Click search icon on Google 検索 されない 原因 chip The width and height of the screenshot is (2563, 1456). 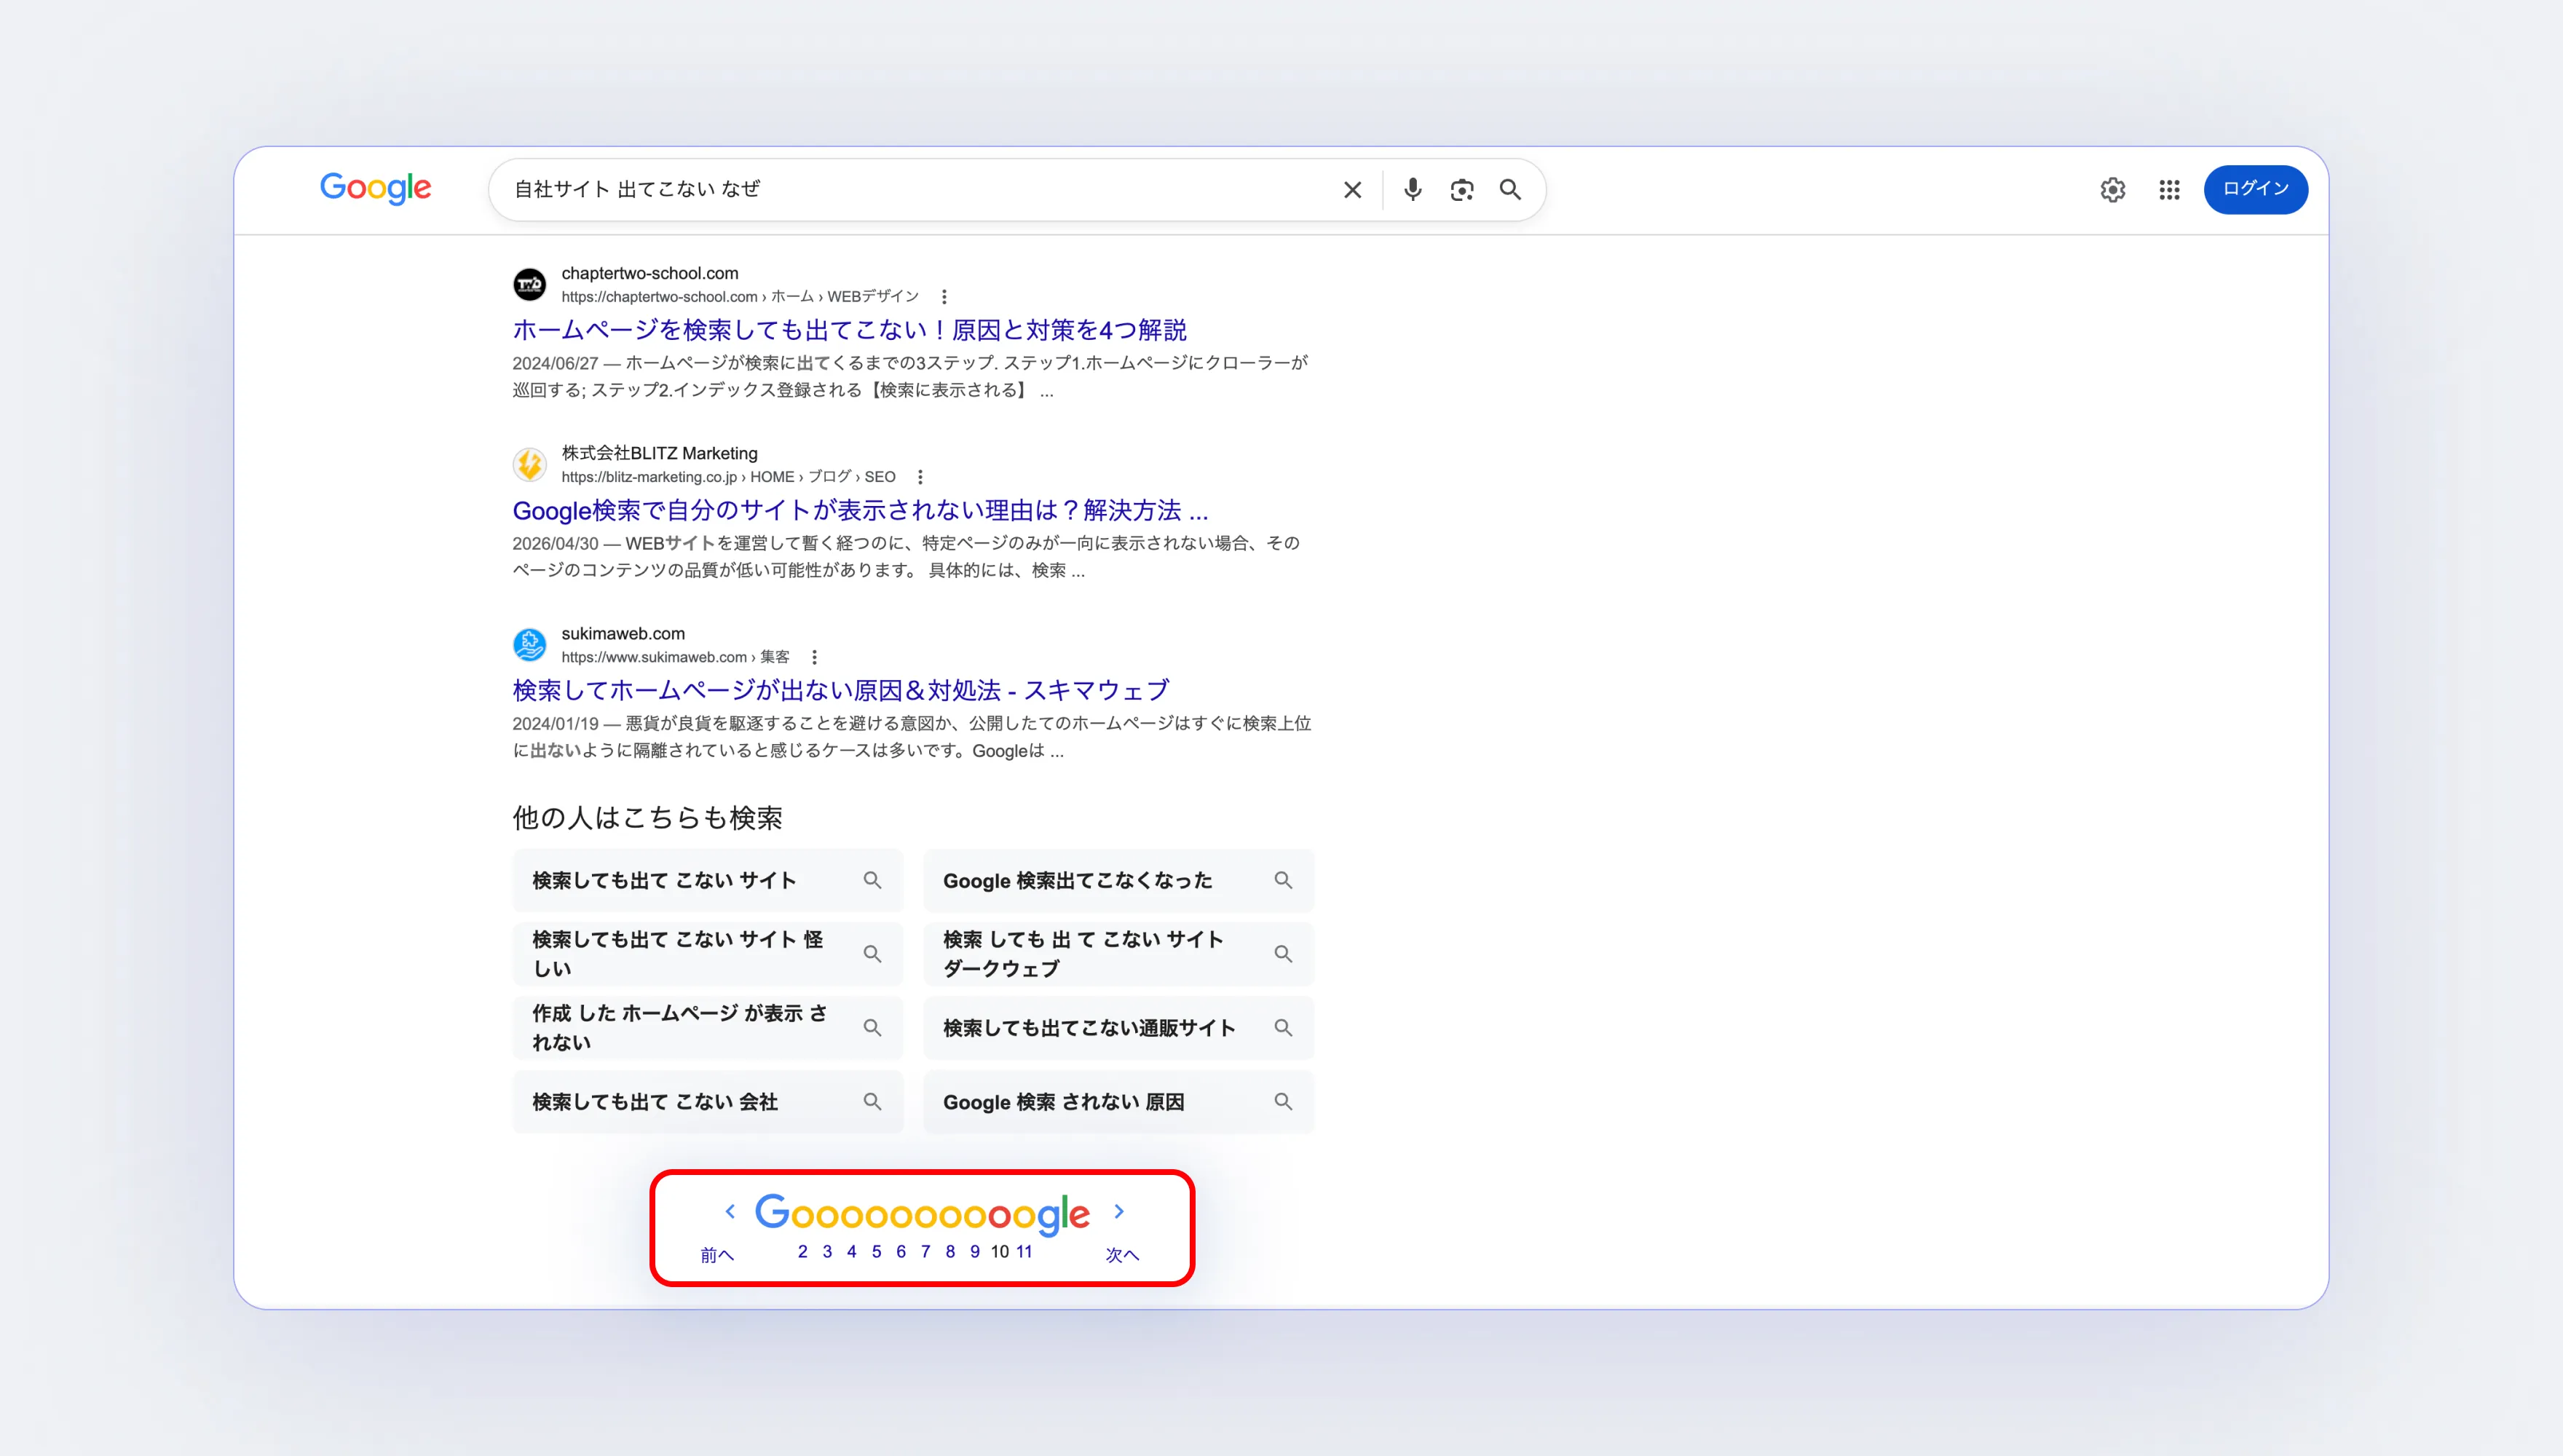1283,1102
